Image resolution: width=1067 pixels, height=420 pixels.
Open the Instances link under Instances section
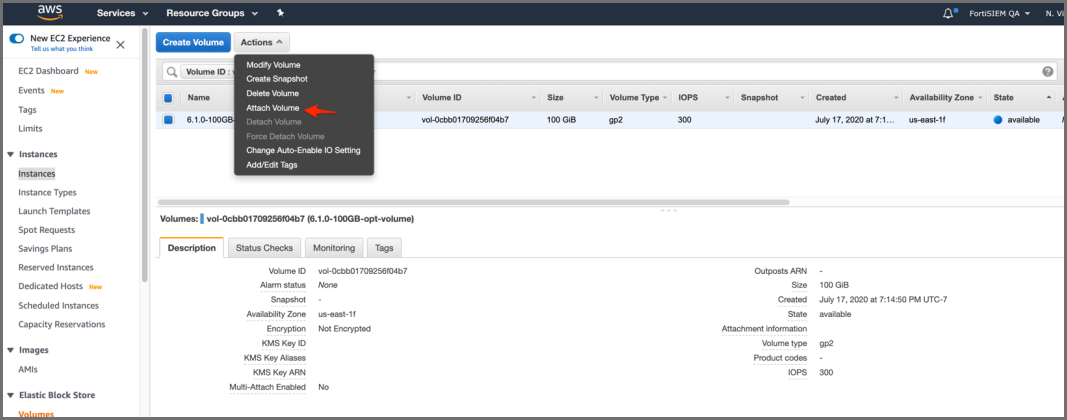click(x=37, y=174)
